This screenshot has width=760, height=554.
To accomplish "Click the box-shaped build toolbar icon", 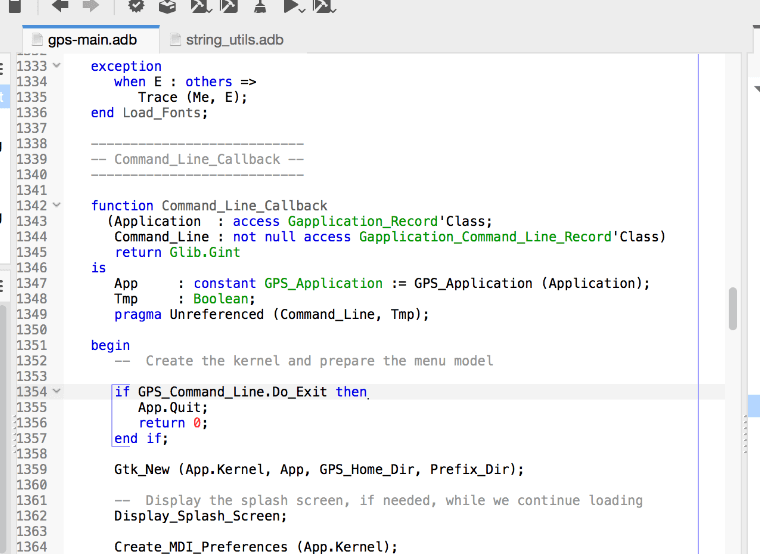I will (167, 5).
